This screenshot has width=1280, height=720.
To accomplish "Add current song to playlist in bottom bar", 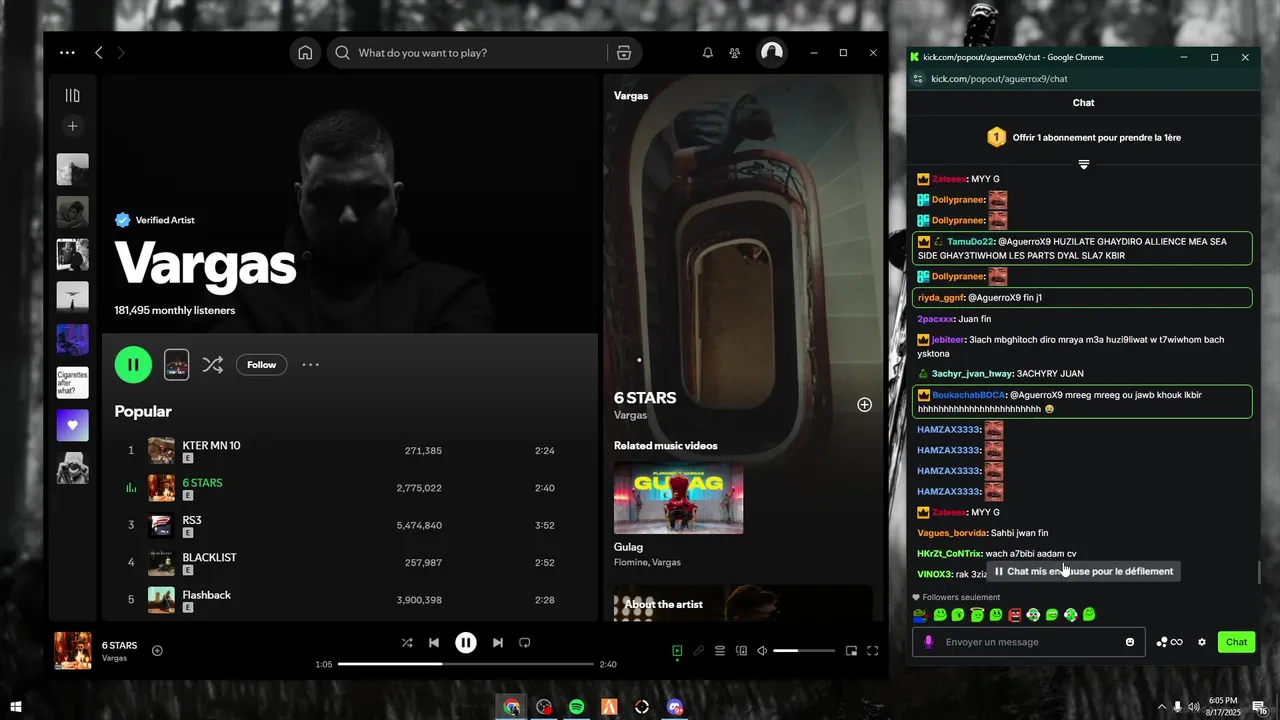I will click(x=157, y=650).
